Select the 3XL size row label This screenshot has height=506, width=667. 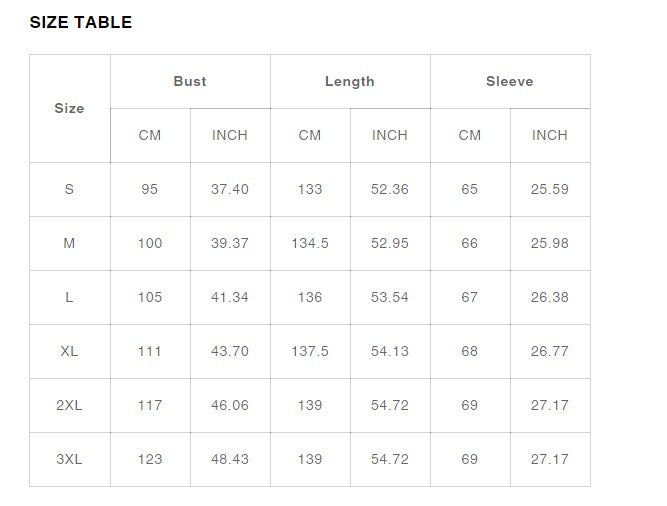(x=69, y=459)
